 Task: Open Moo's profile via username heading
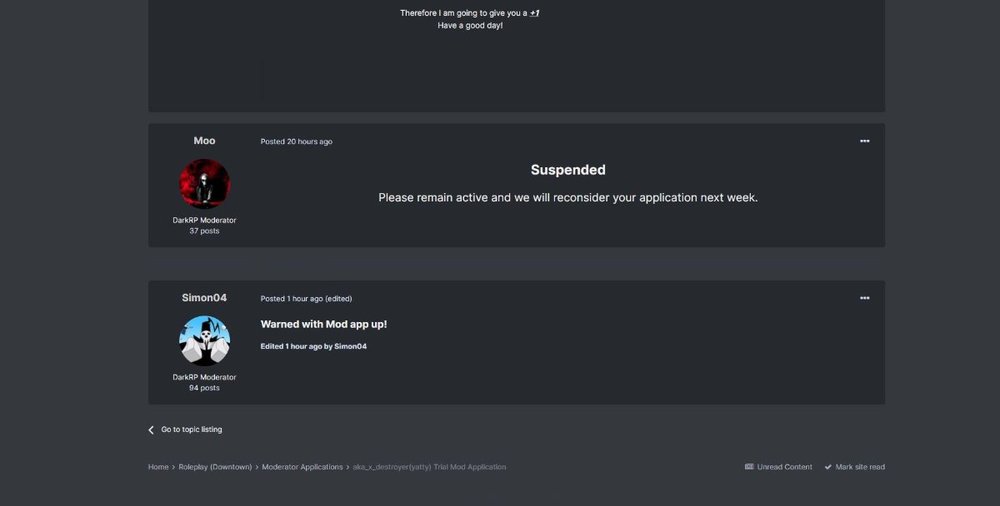coord(204,141)
